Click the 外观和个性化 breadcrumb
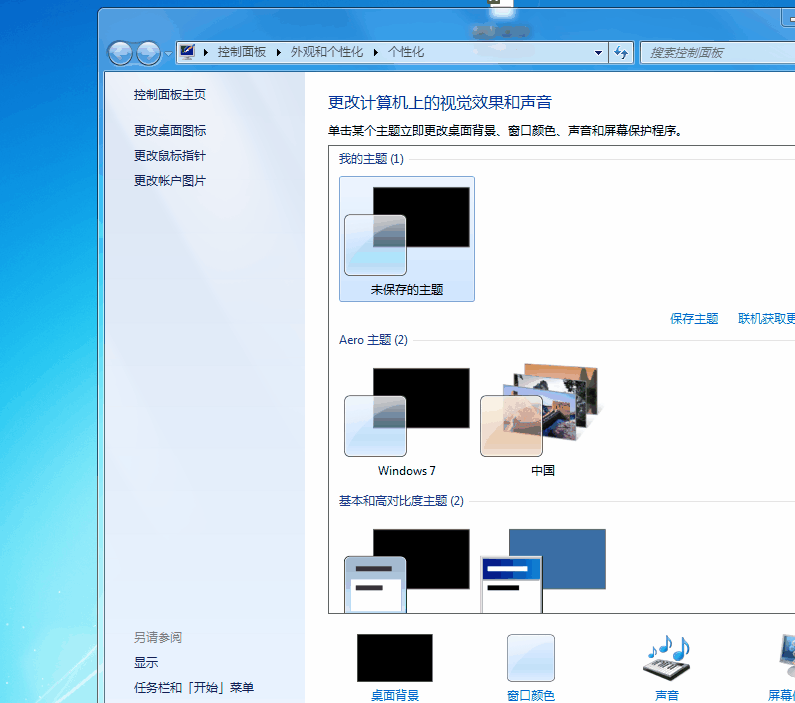Screen dimensions: 795x703 327,52
